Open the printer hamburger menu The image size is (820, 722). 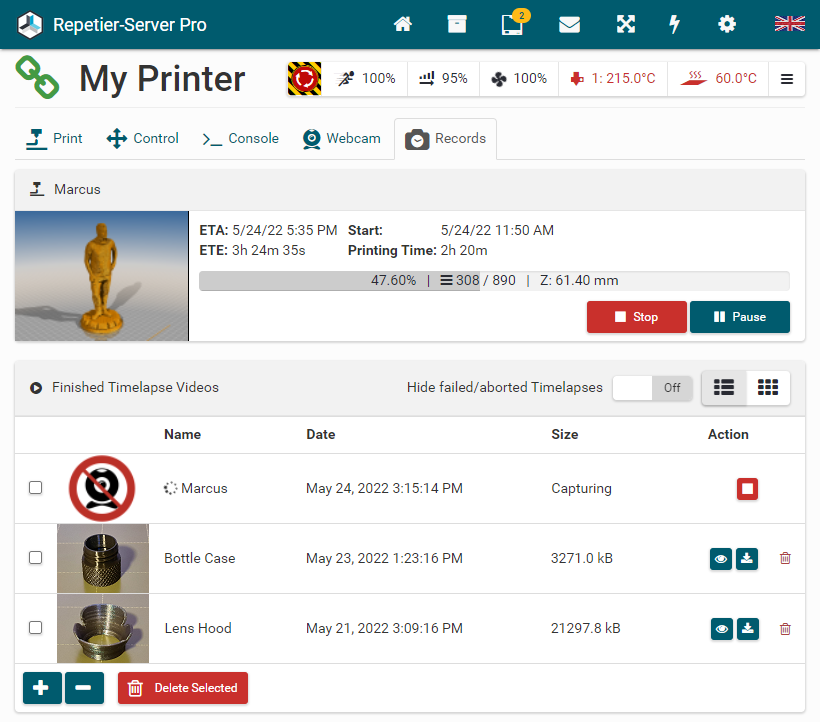pos(787,78)
